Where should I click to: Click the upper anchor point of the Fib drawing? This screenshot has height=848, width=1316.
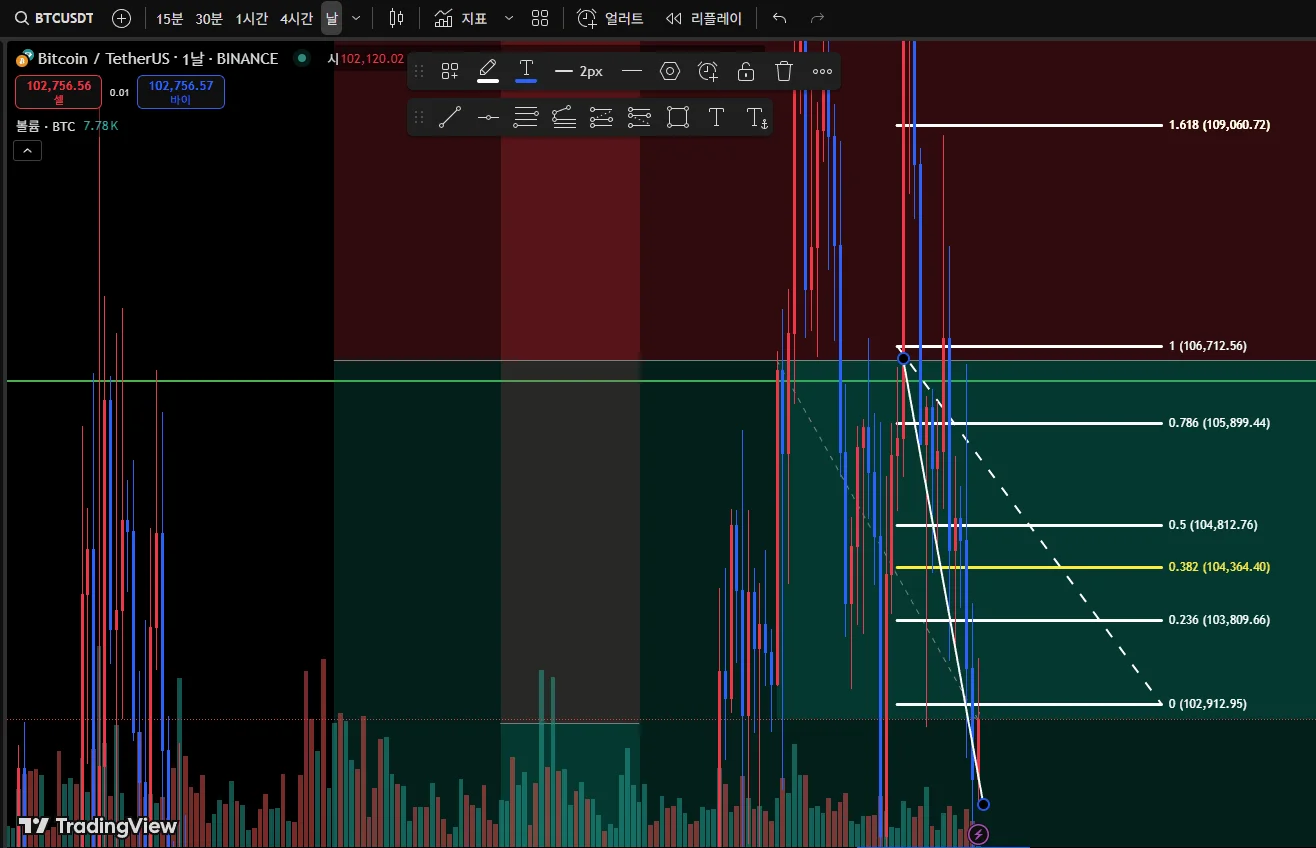pos(903,358)
